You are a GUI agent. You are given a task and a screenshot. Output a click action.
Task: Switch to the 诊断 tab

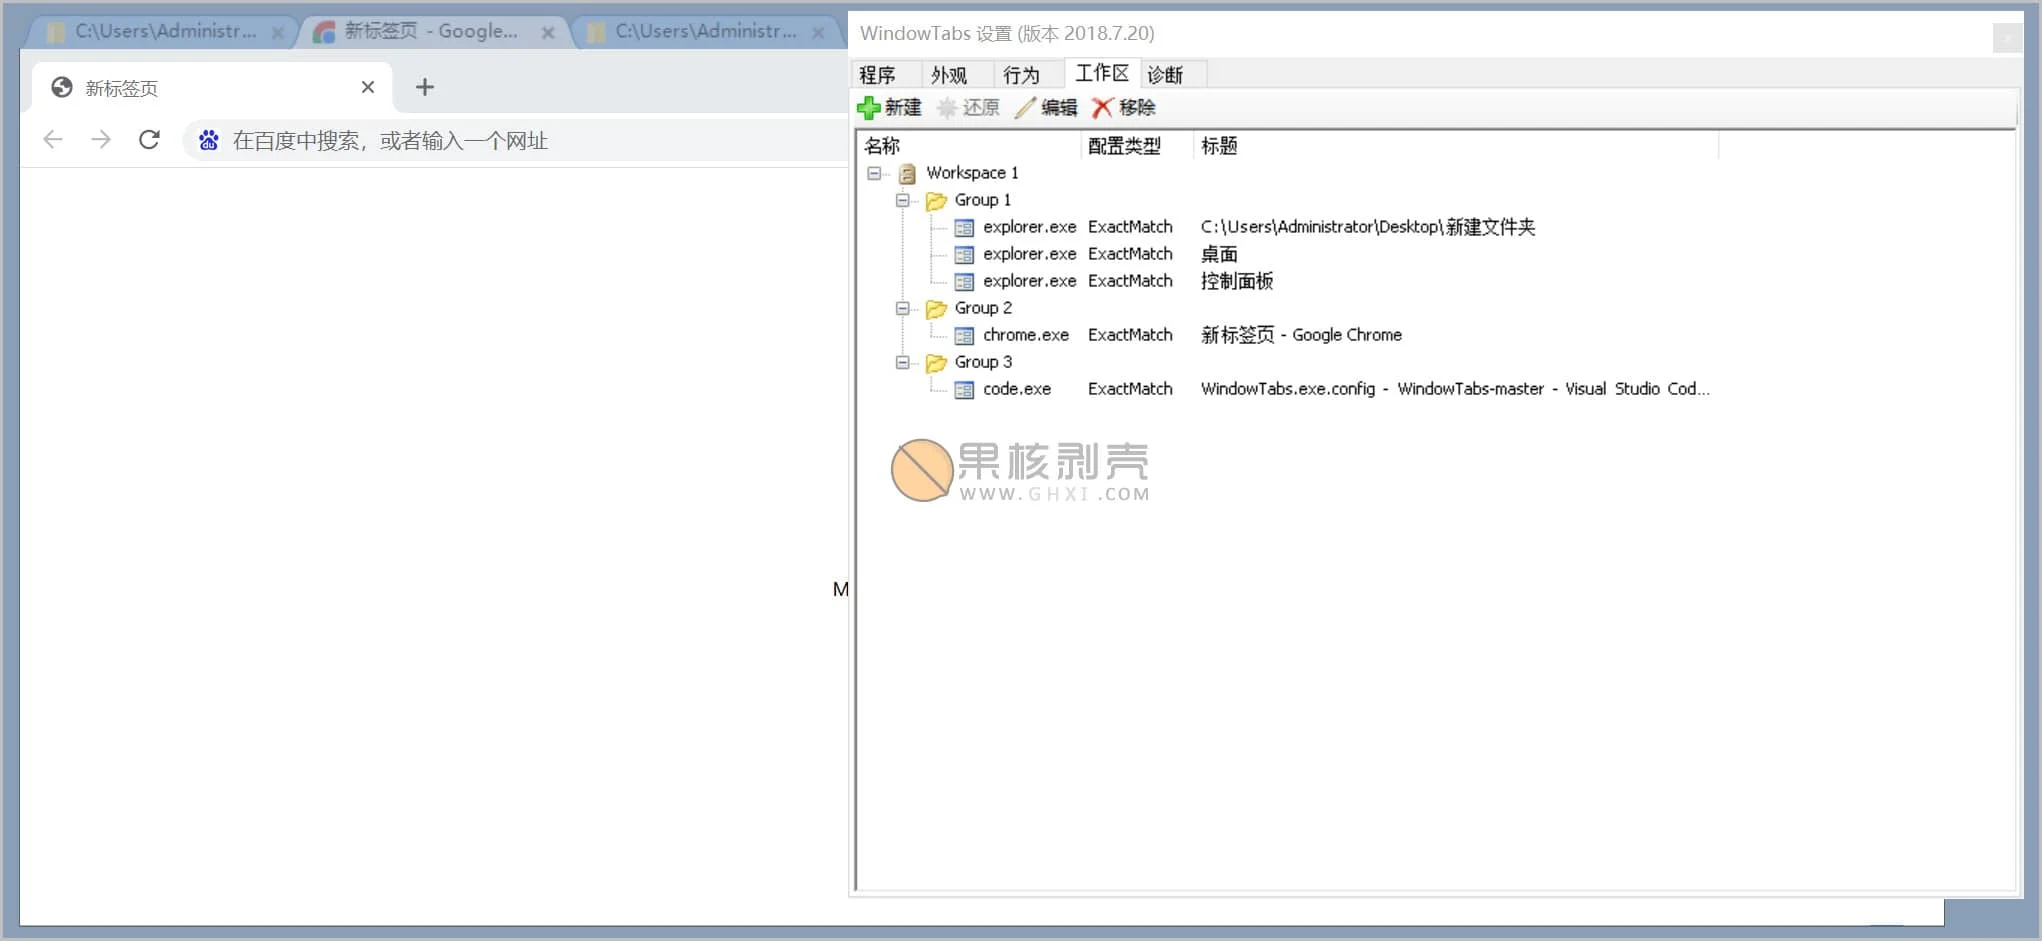pyautogui.click(x=1164, y=72)
